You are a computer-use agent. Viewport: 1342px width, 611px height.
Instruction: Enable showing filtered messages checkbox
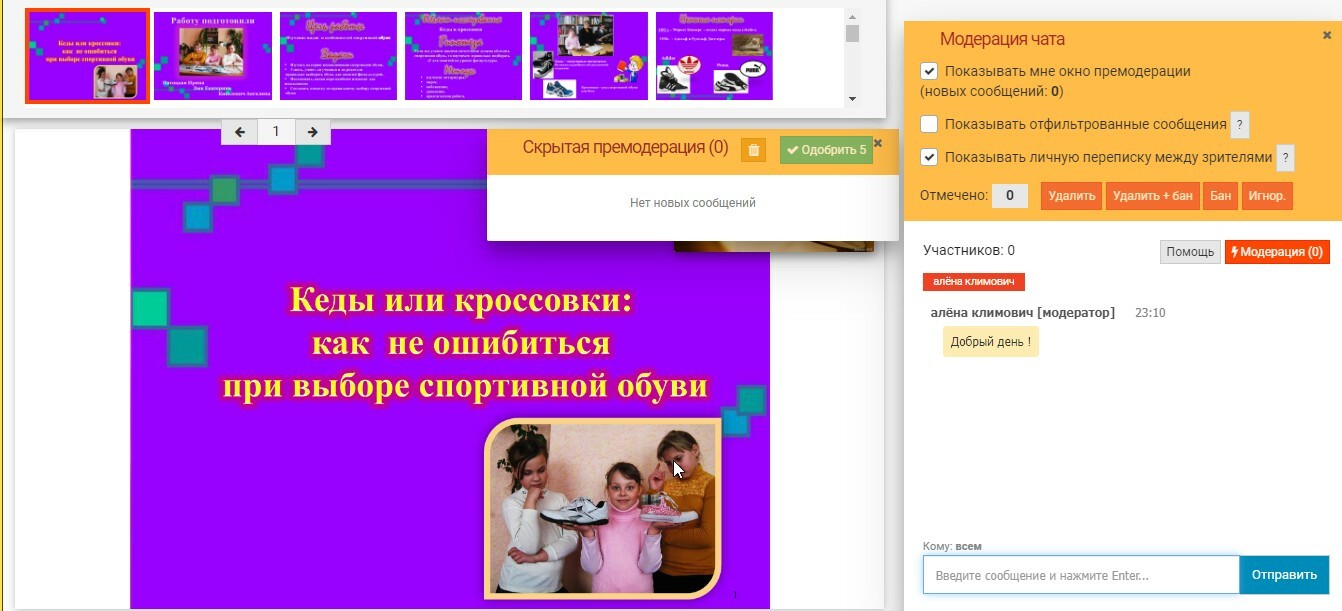[x=929, y=124]
